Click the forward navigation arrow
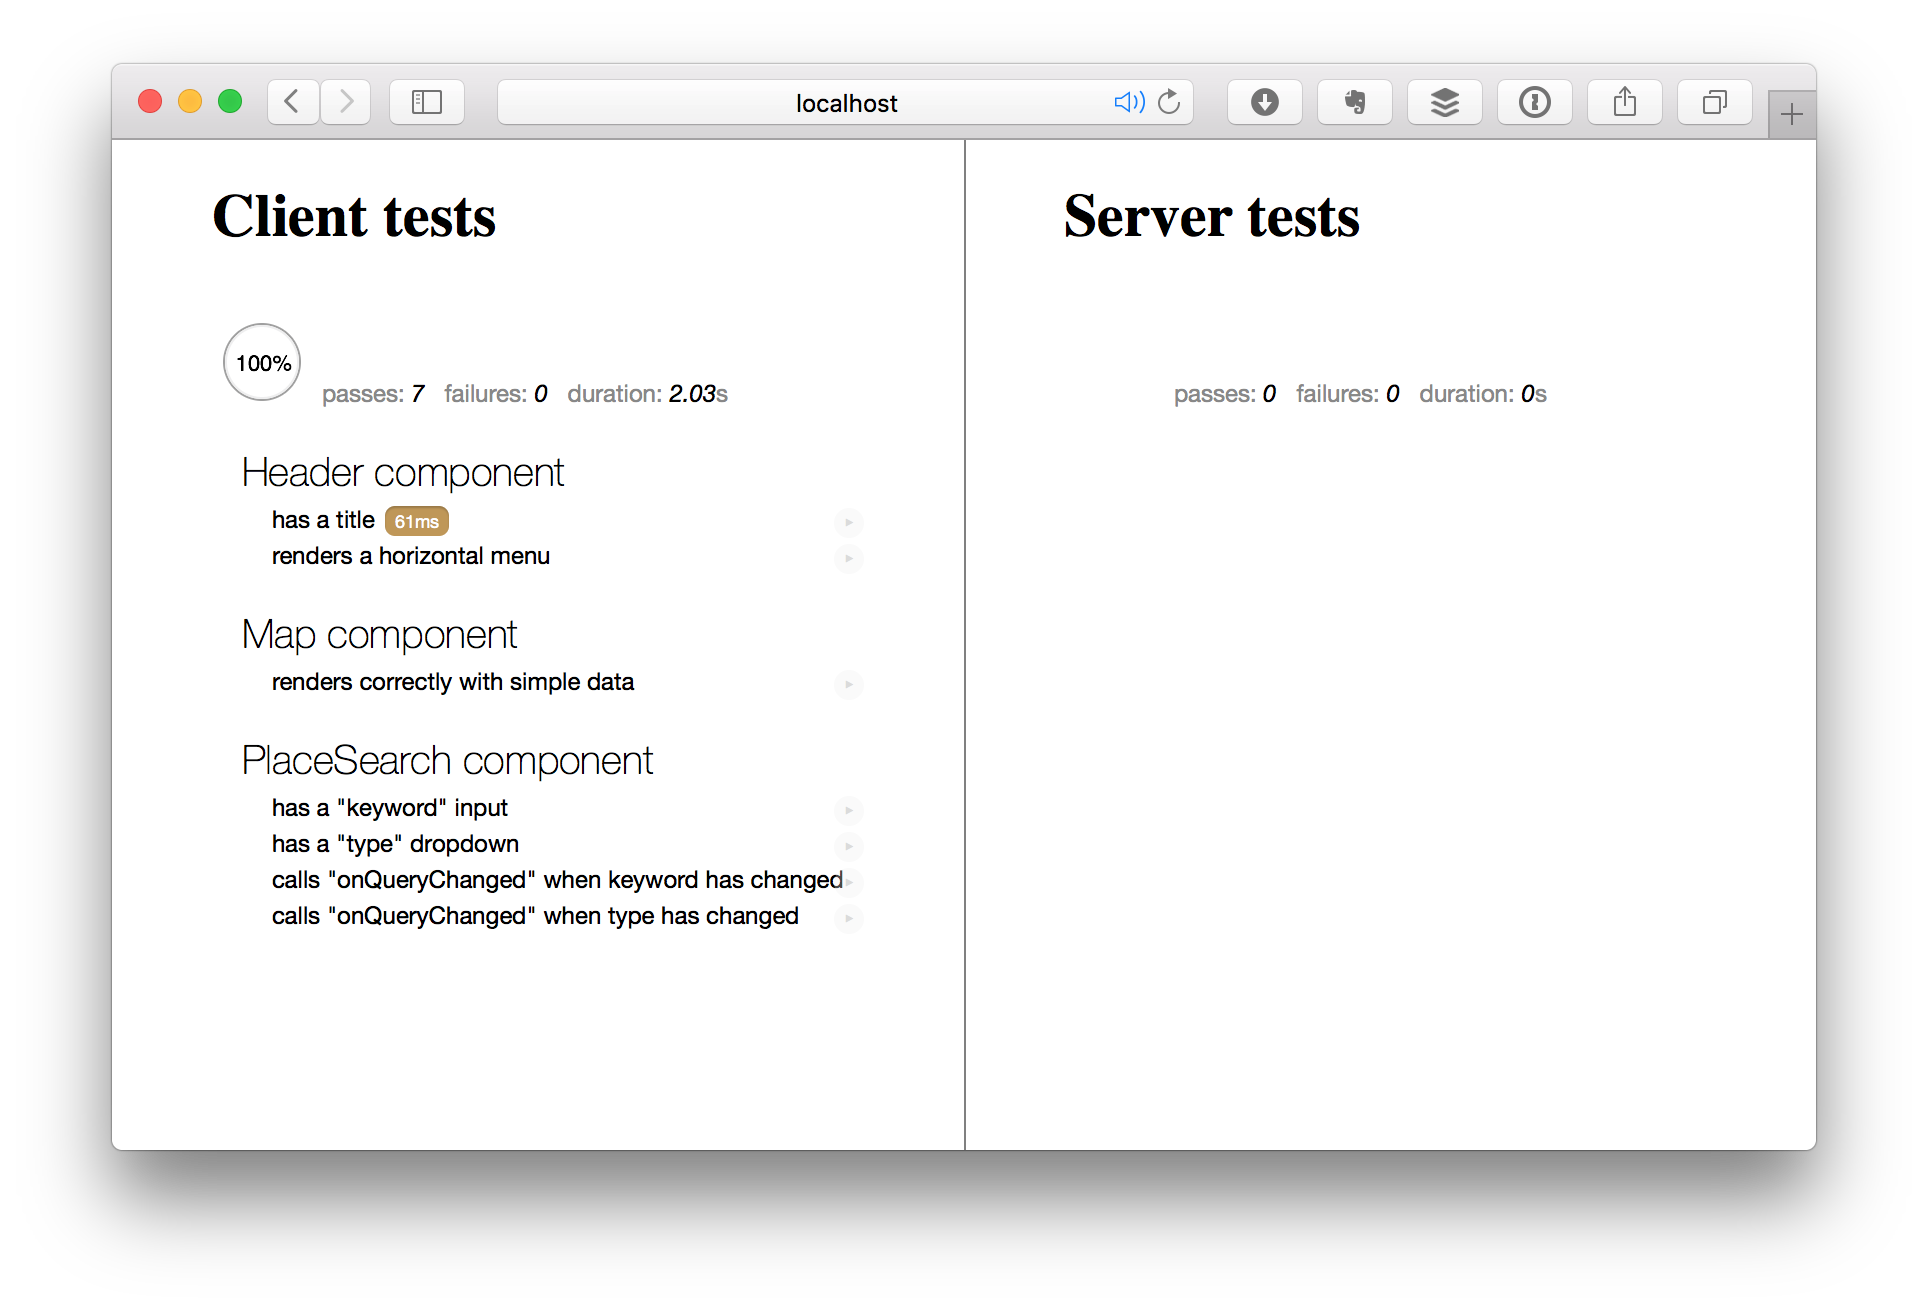 [x=346, y=102]
